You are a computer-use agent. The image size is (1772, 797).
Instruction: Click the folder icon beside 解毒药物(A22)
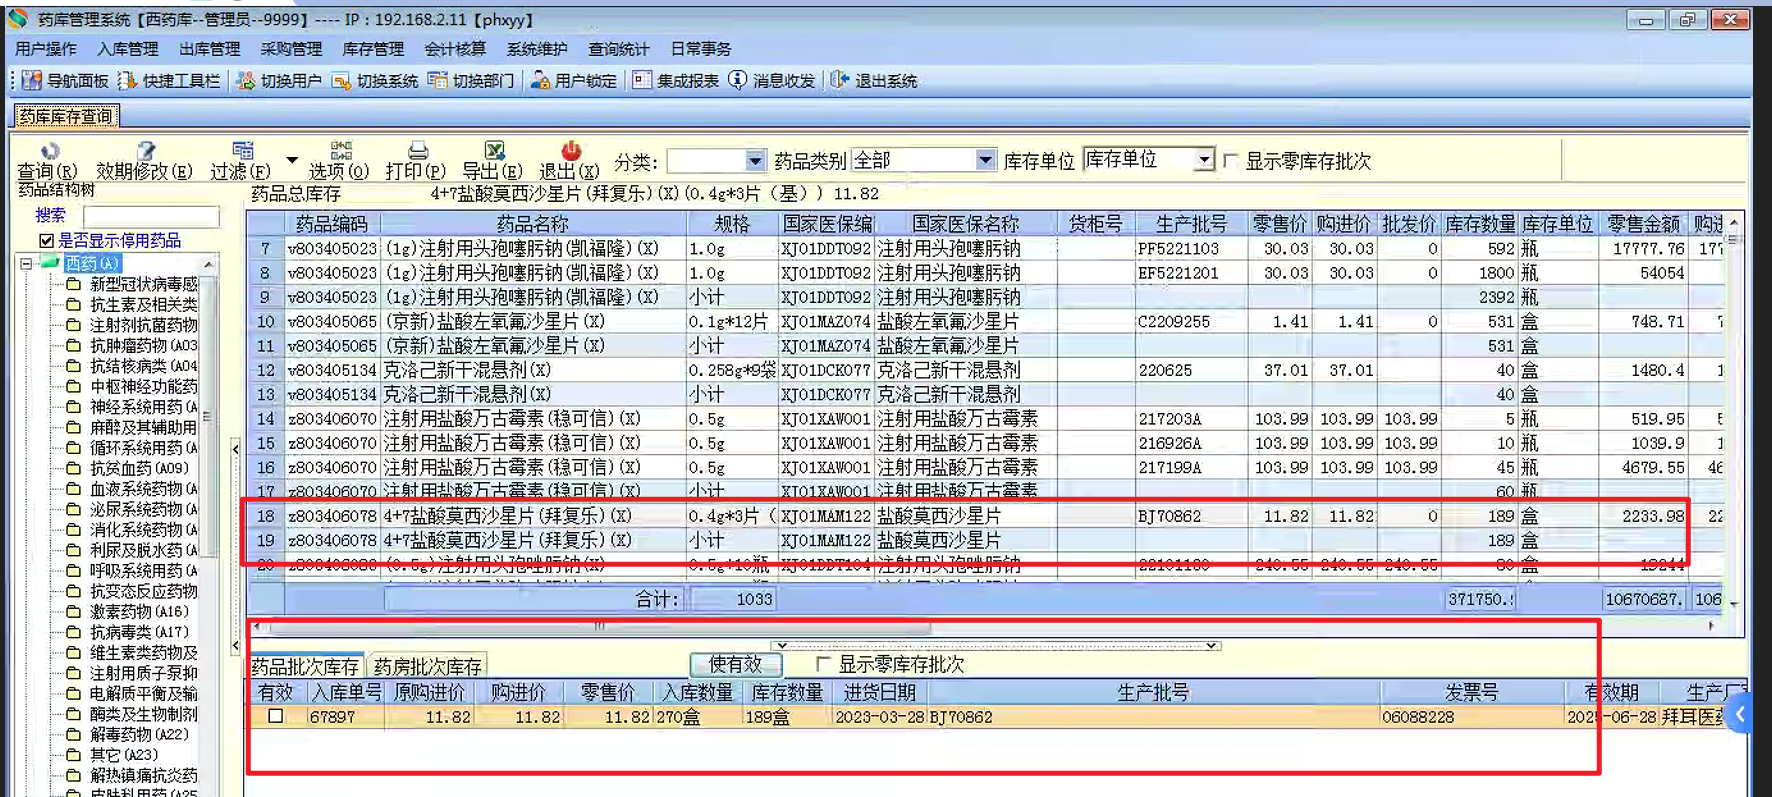point(73,734)
